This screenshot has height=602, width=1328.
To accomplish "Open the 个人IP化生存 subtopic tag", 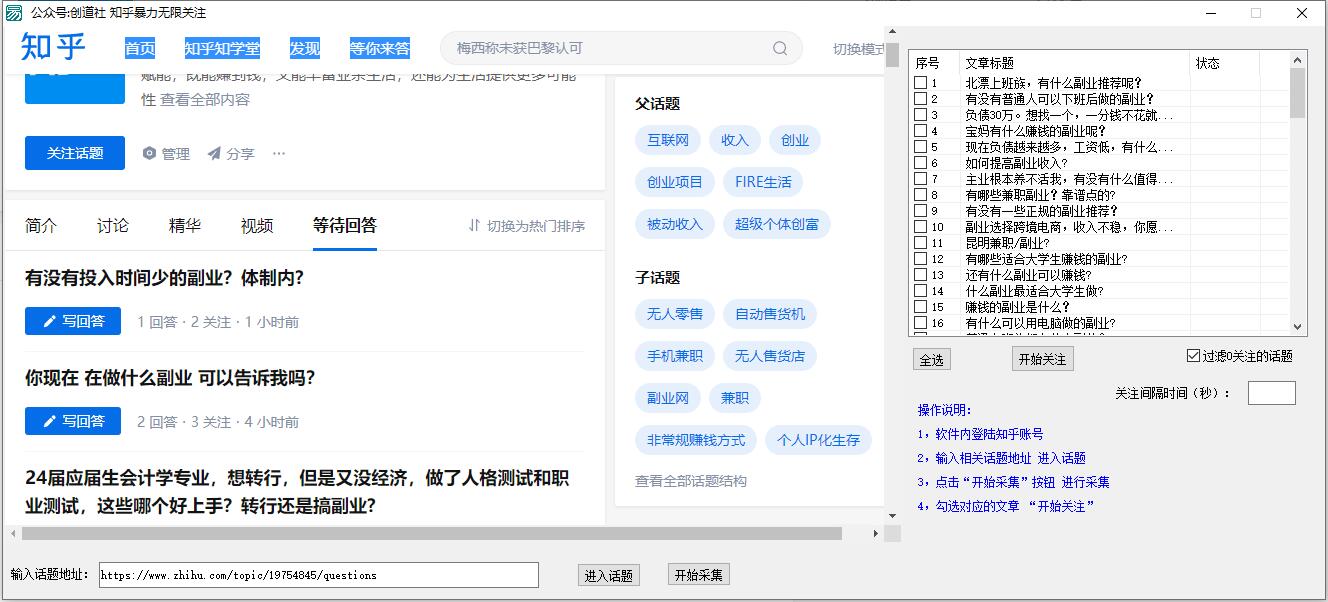I will tap(818, 440).
